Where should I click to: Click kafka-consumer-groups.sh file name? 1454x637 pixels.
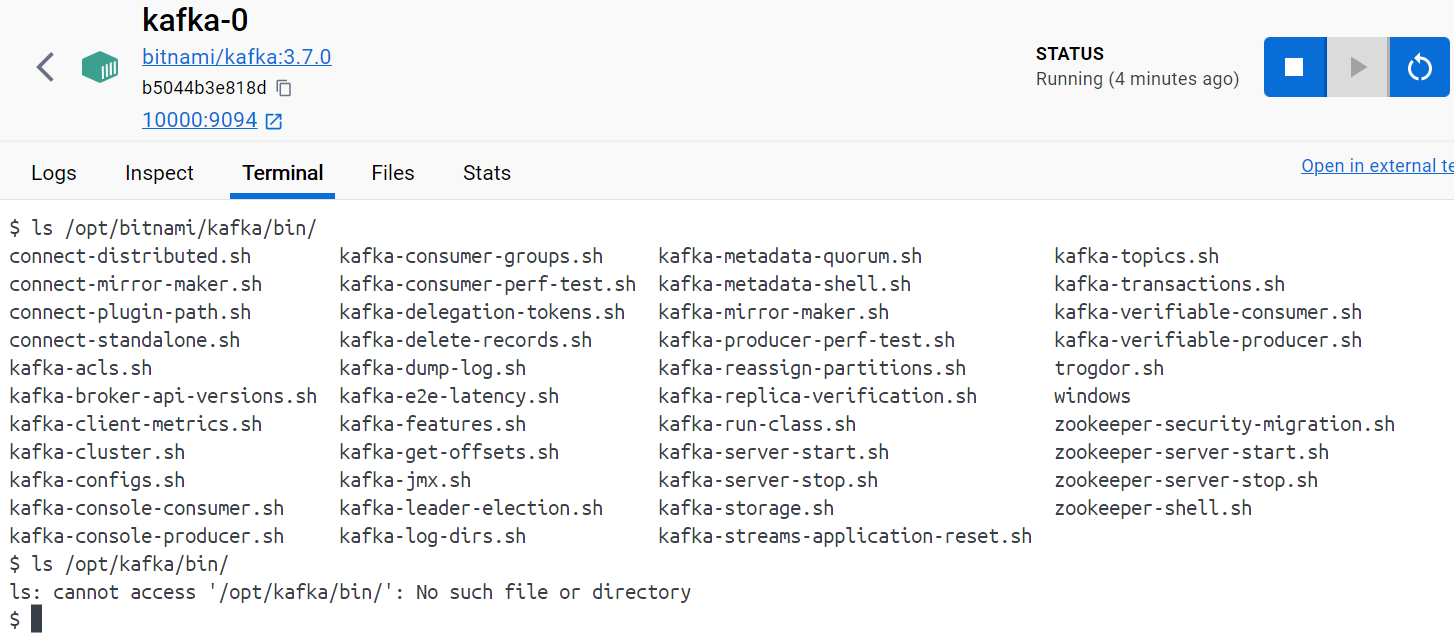471,256
